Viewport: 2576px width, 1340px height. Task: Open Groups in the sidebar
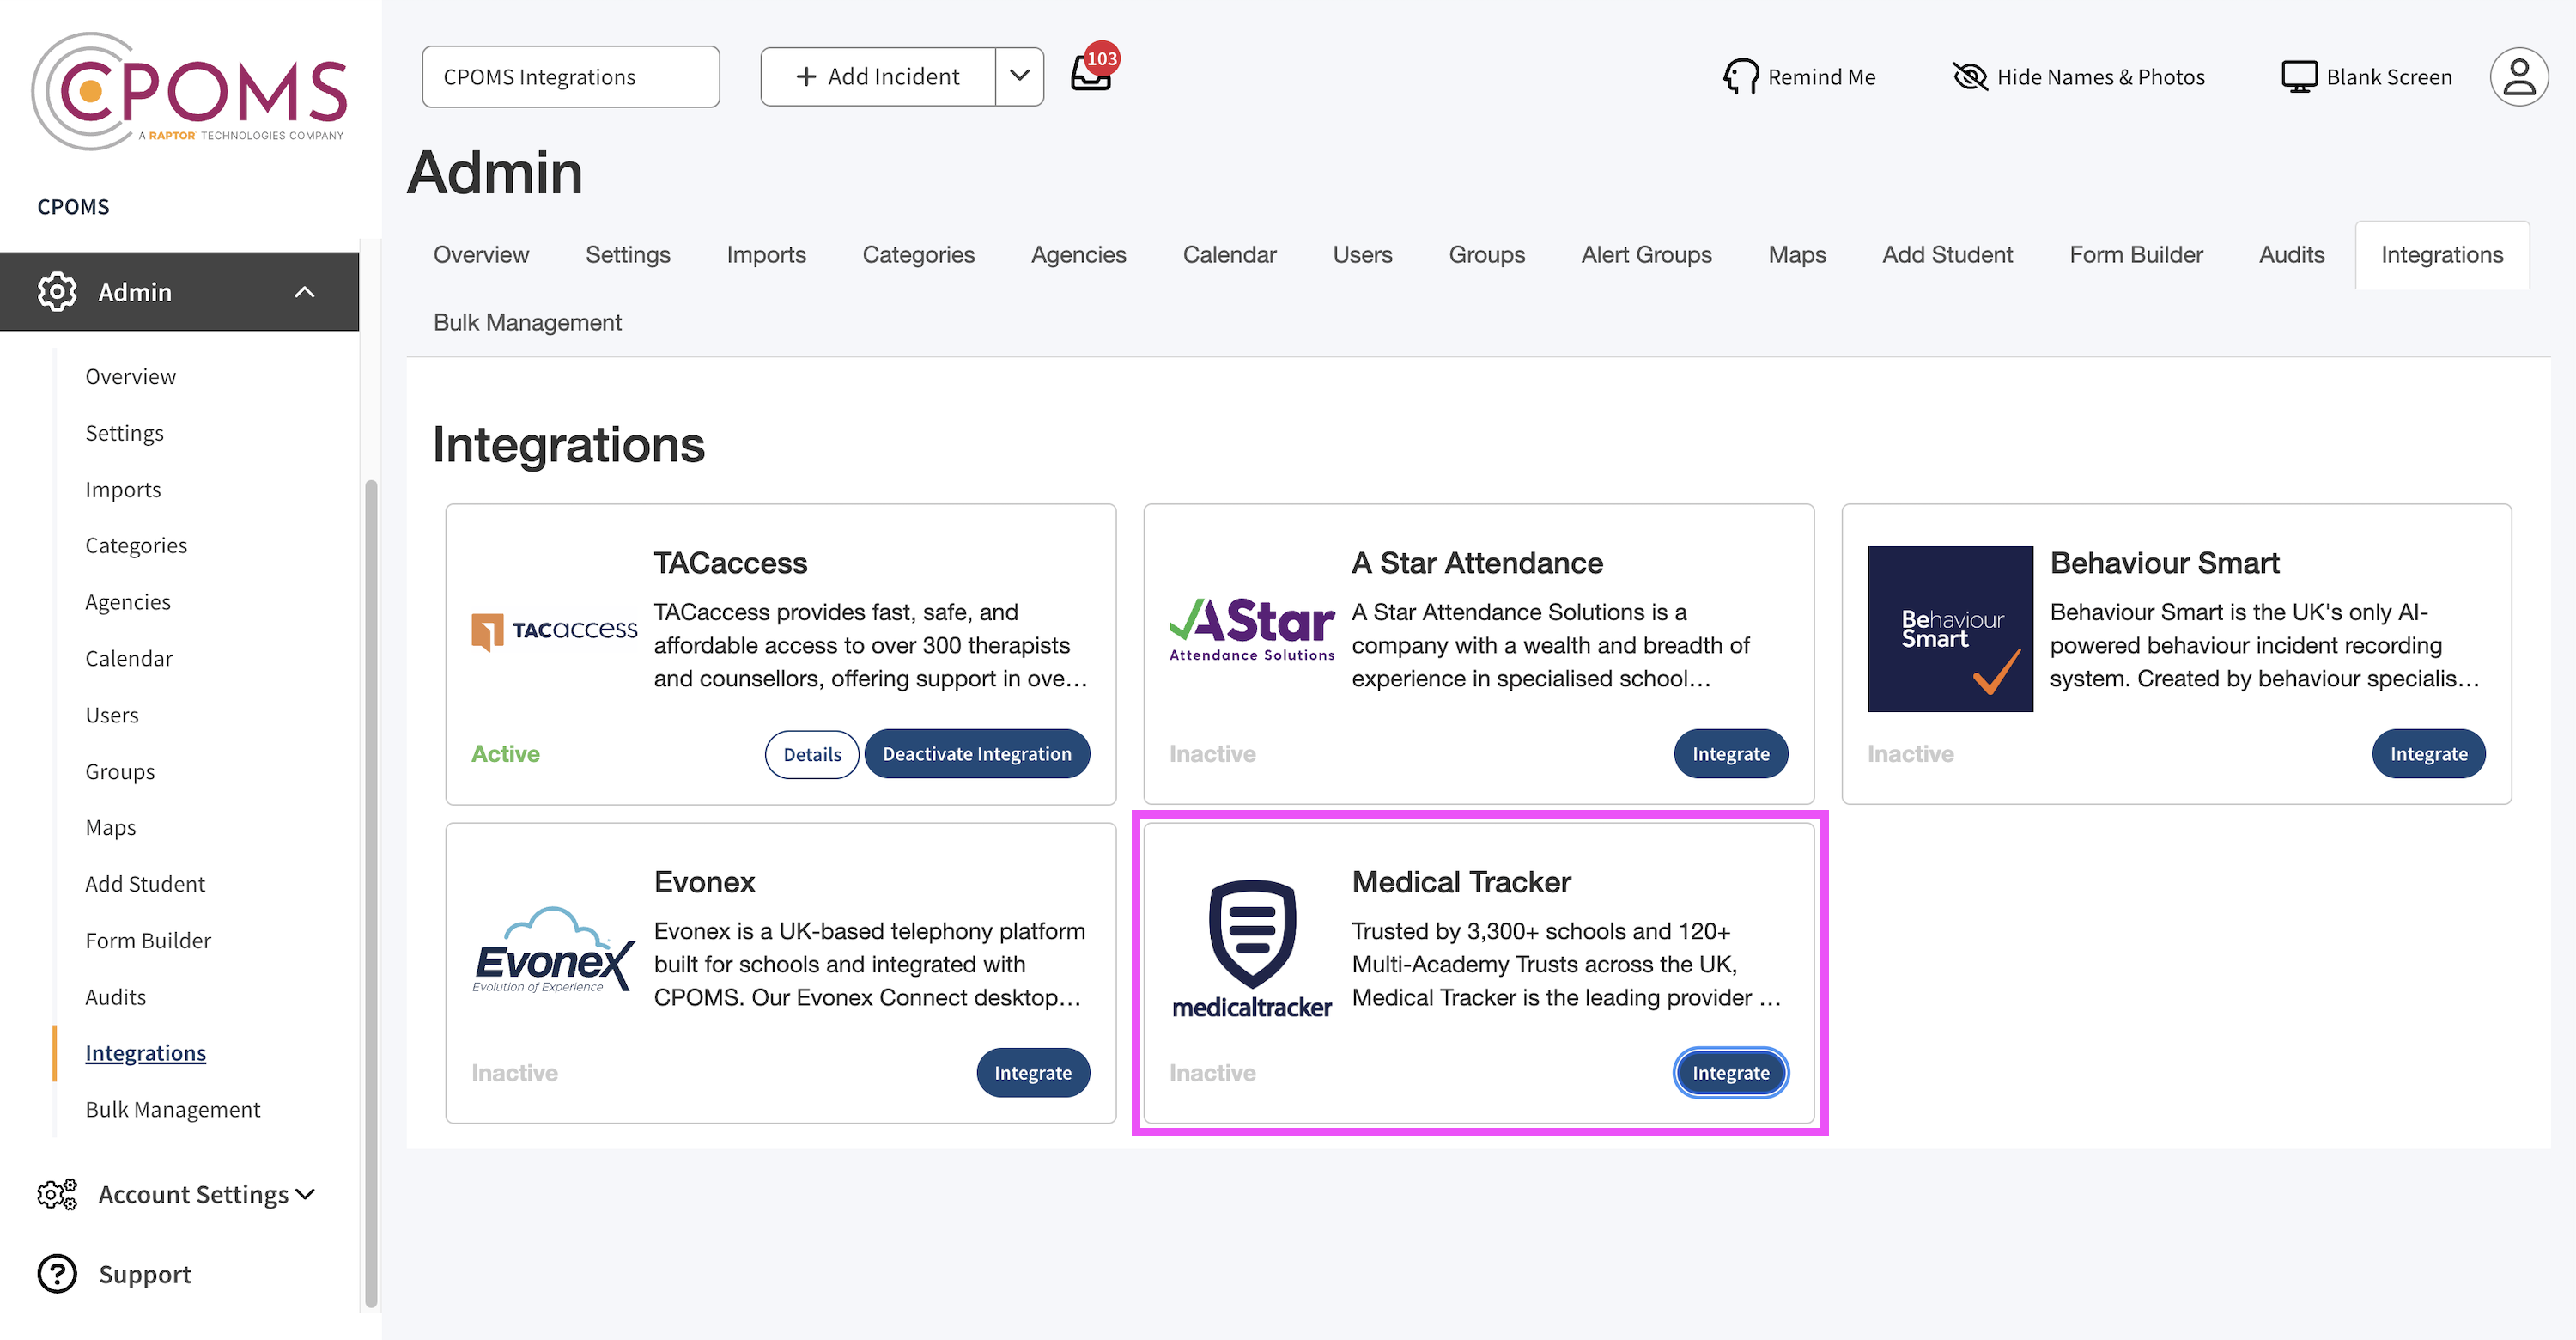[120, 771]
